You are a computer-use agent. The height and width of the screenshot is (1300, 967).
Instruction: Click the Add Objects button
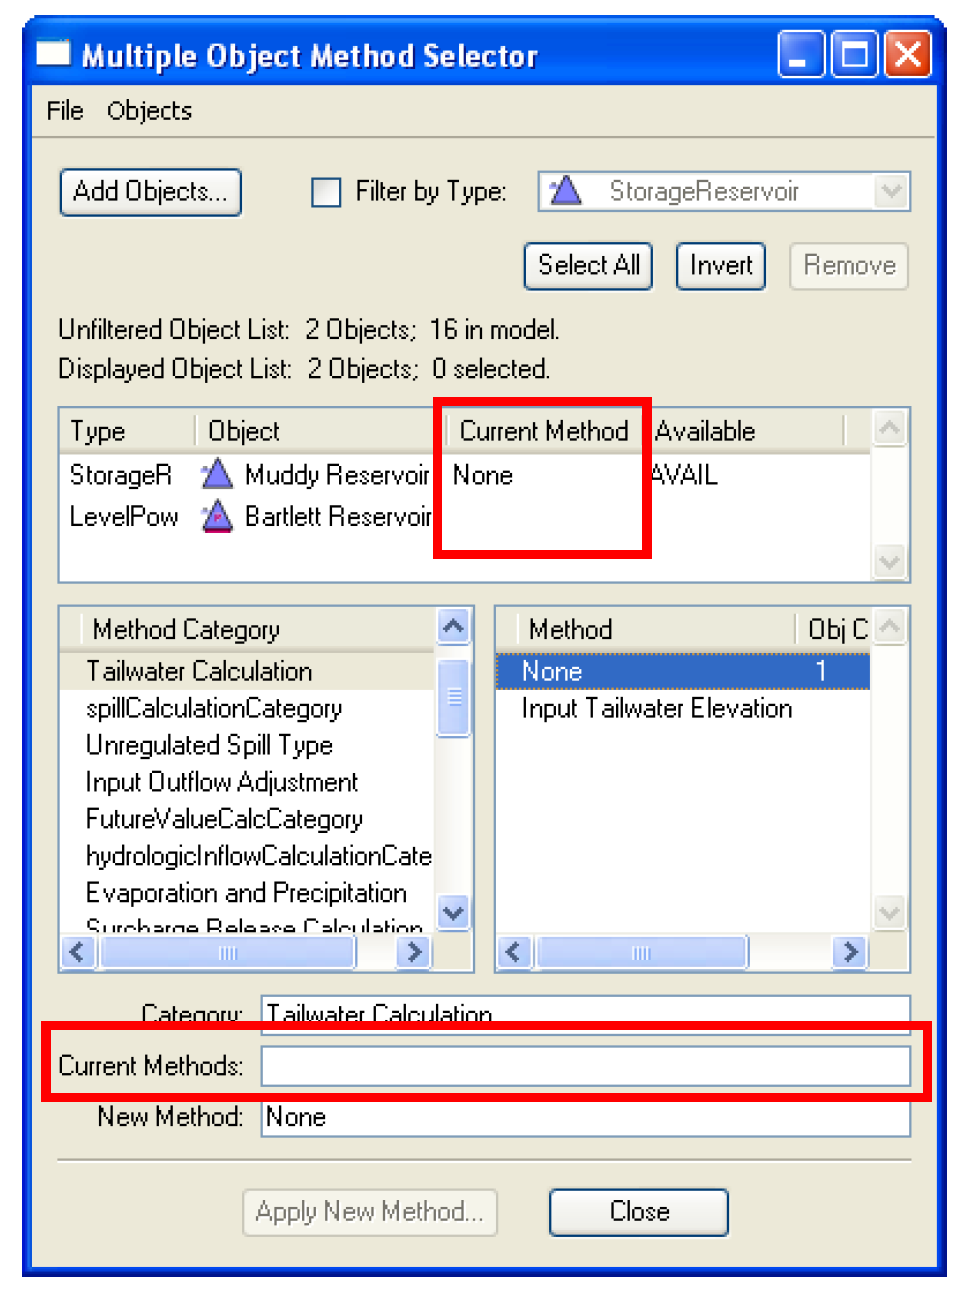tap(151, 192)
